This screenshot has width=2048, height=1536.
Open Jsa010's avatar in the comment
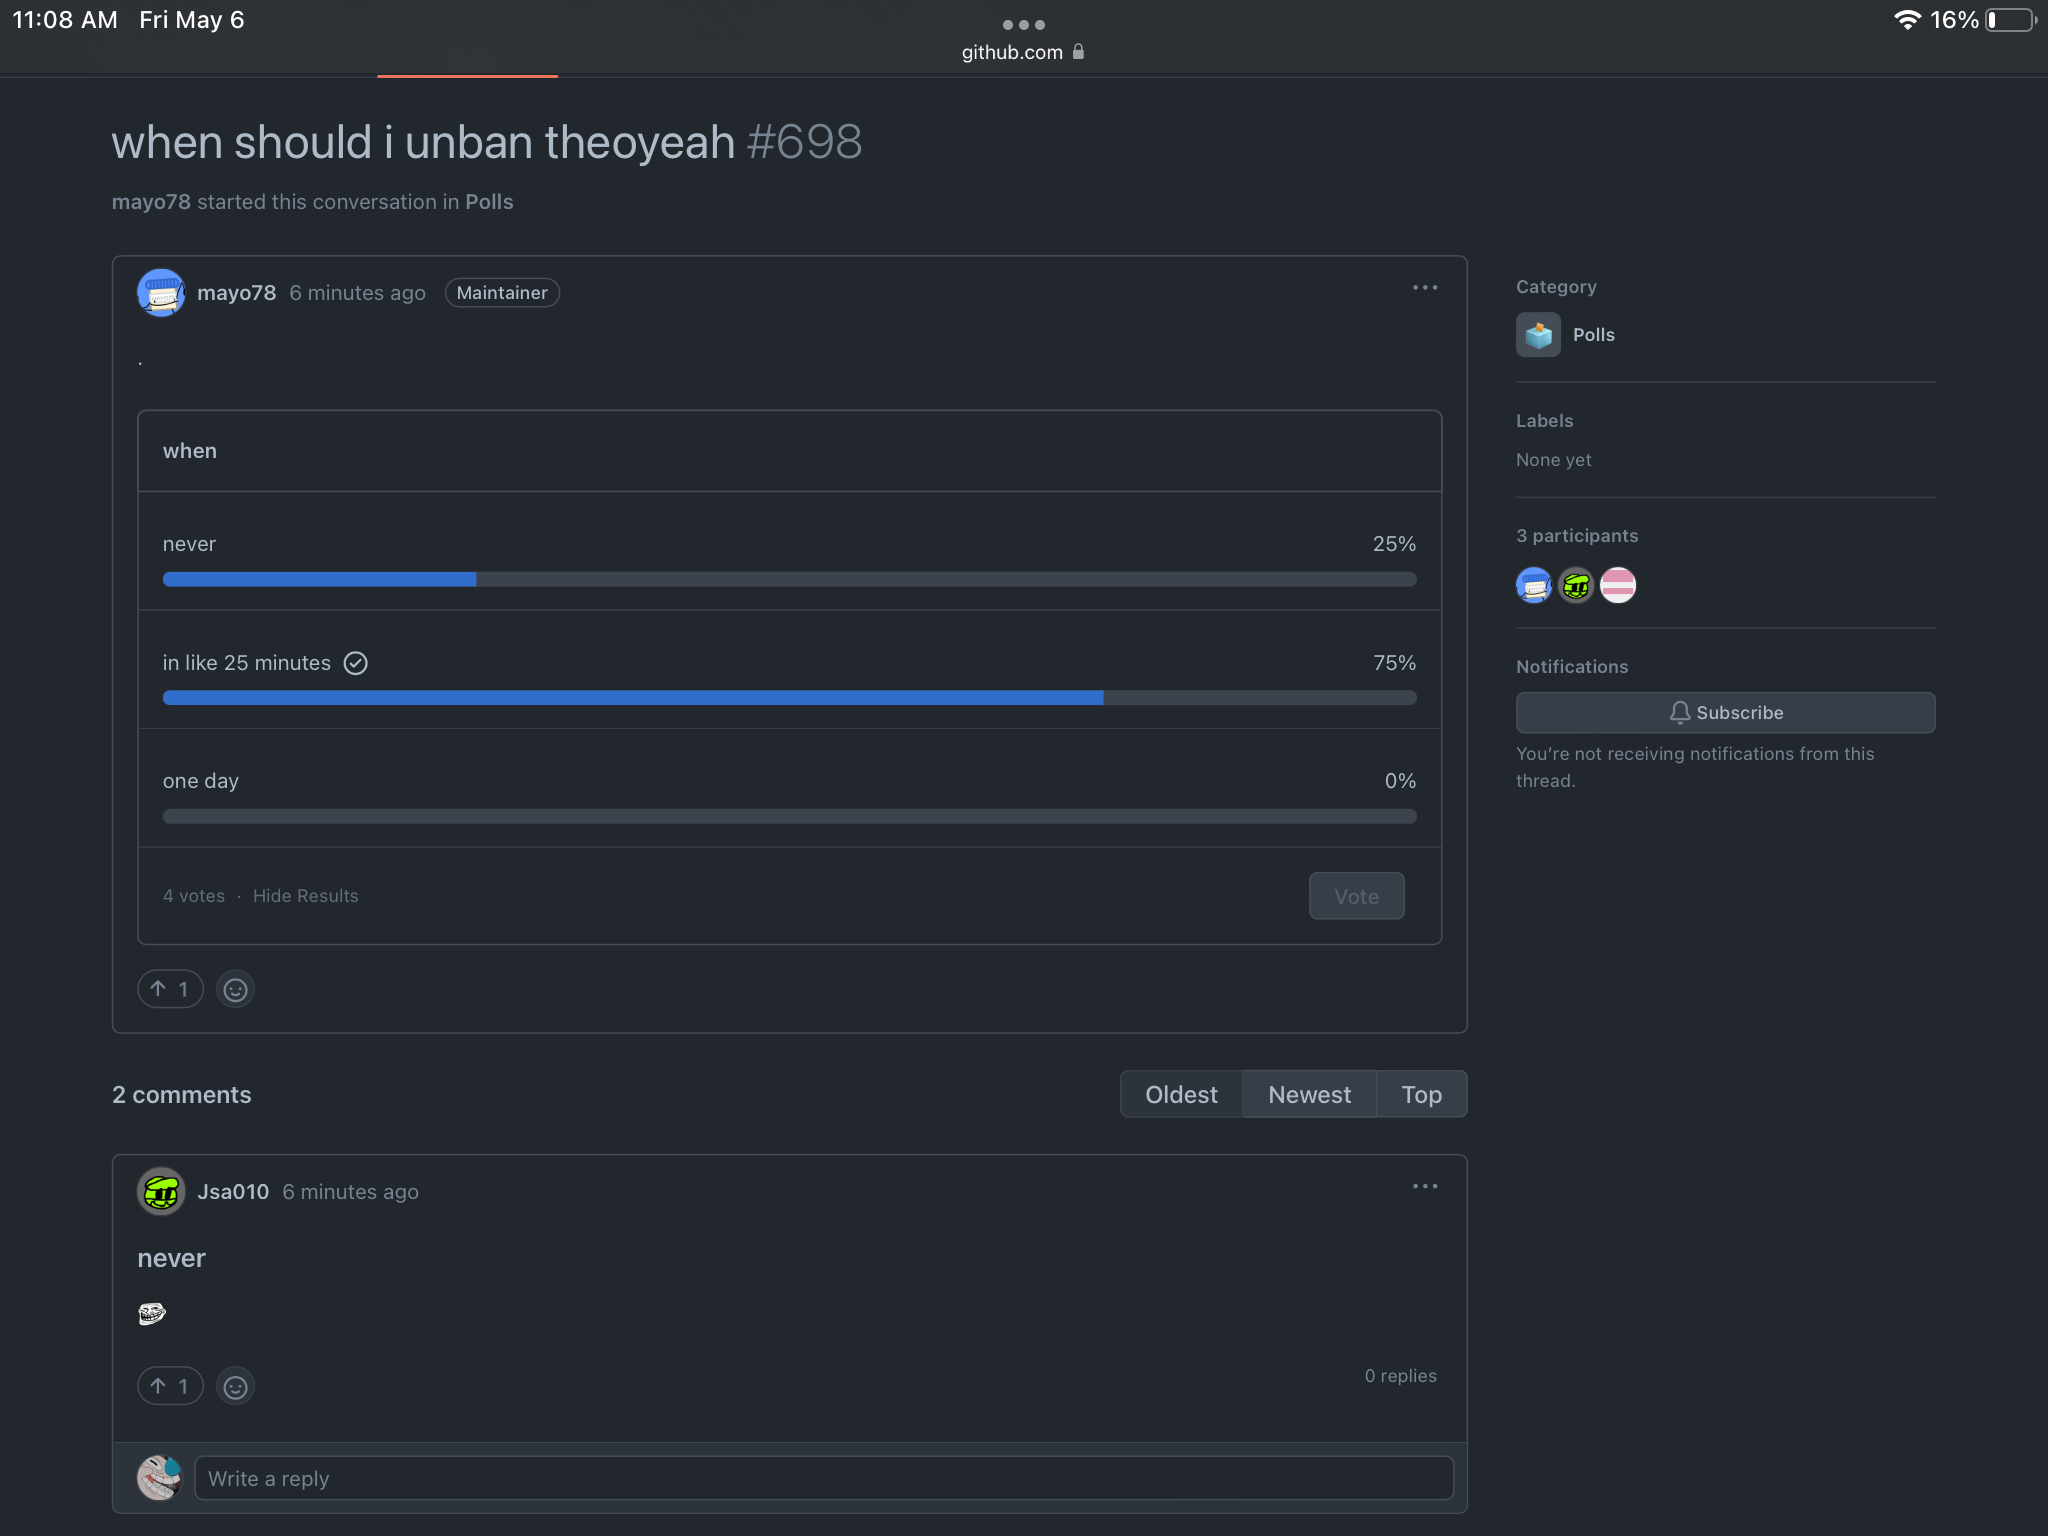(x=161, y=1191)
